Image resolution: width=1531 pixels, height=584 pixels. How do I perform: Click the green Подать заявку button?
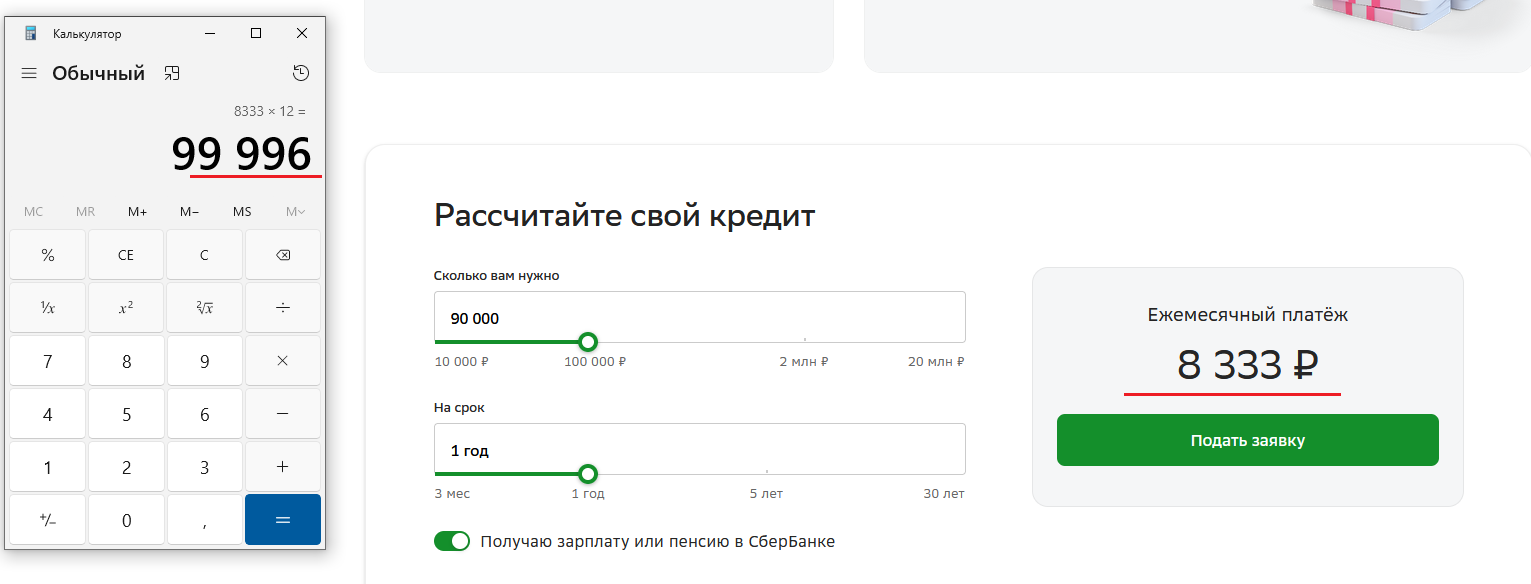(x=1247, y=440)
